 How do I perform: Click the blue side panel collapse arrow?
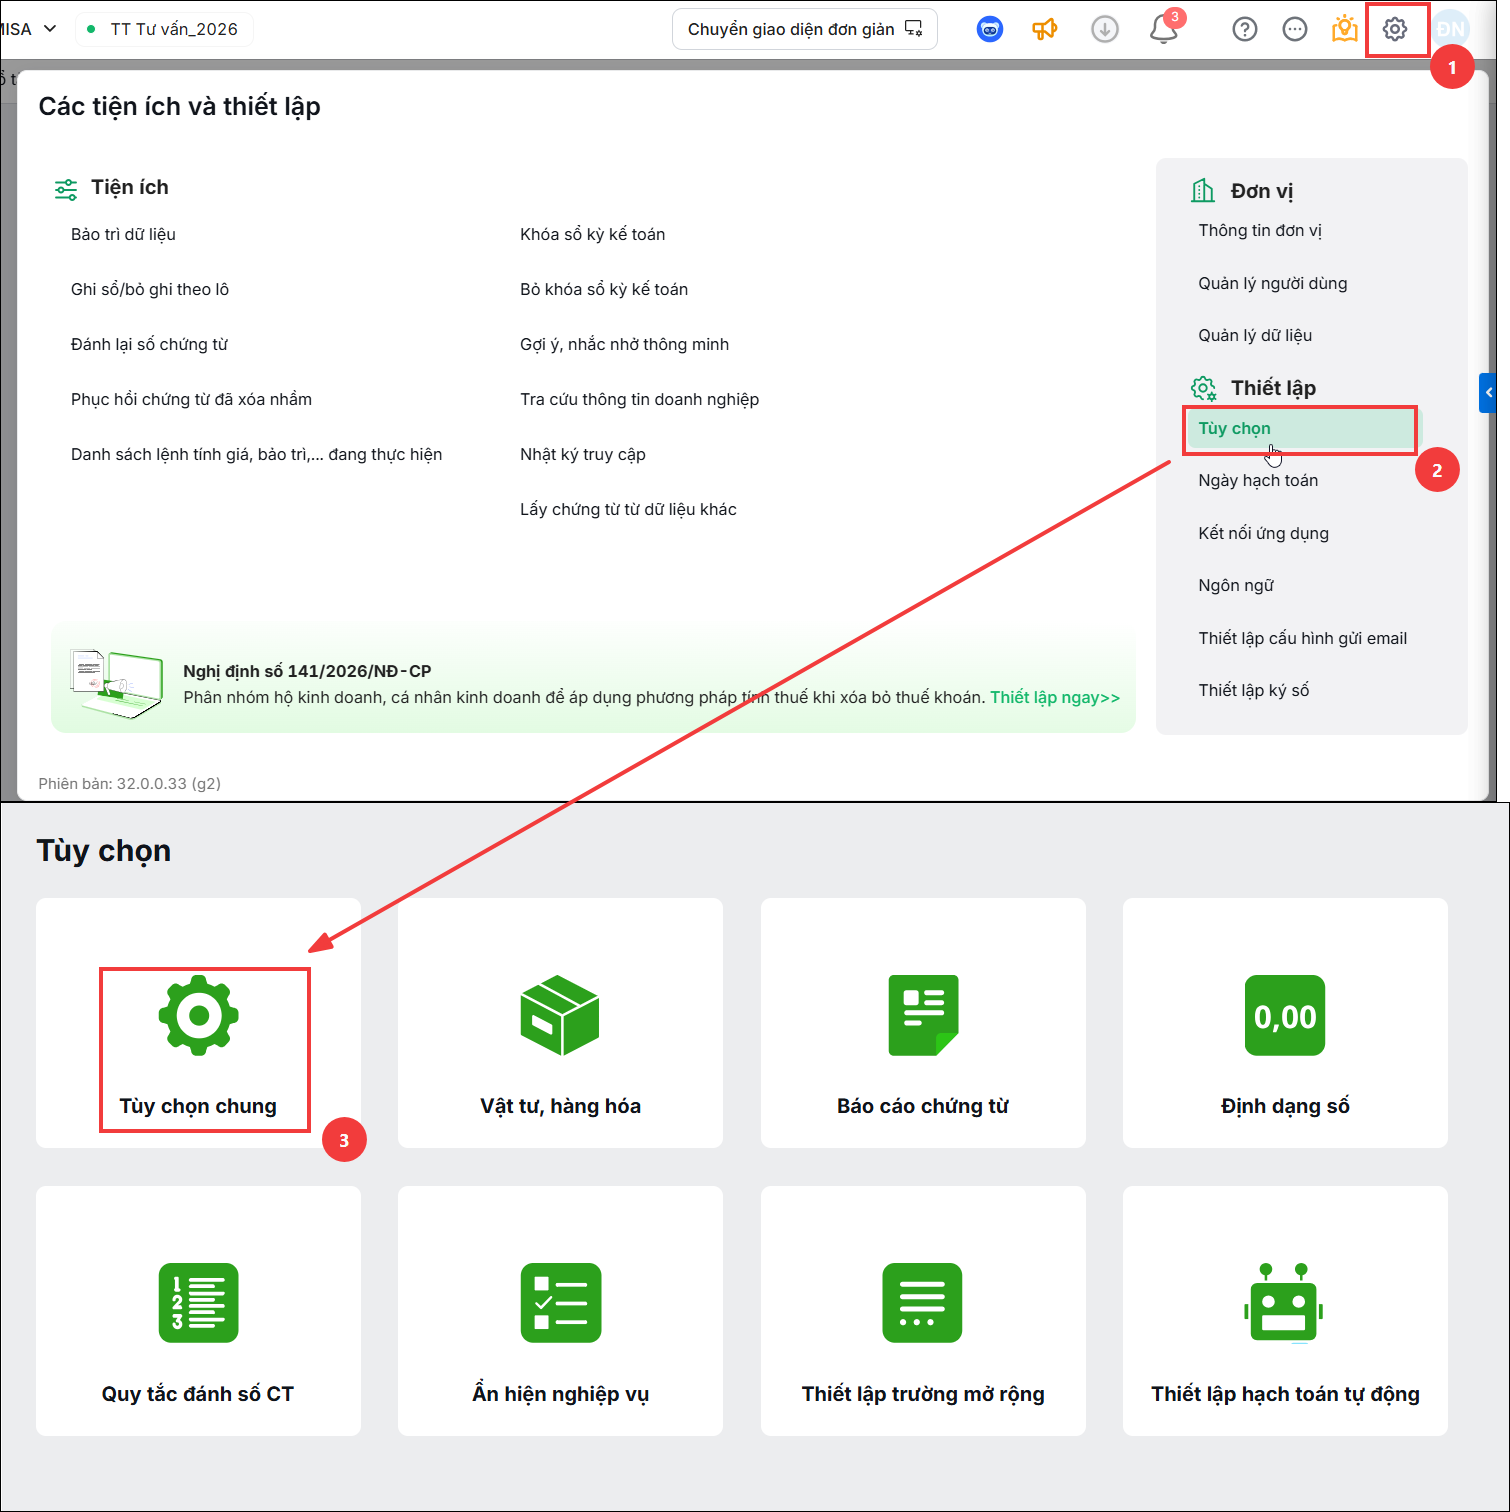(x=1488, y=393)
